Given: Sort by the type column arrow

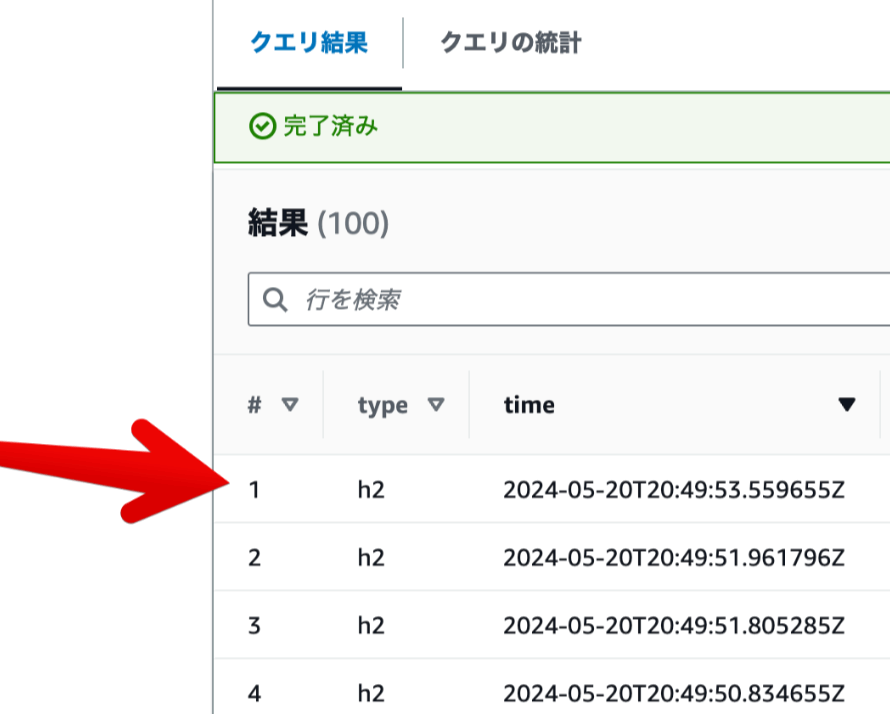Looking at the screenshot, I should point(436,405).
